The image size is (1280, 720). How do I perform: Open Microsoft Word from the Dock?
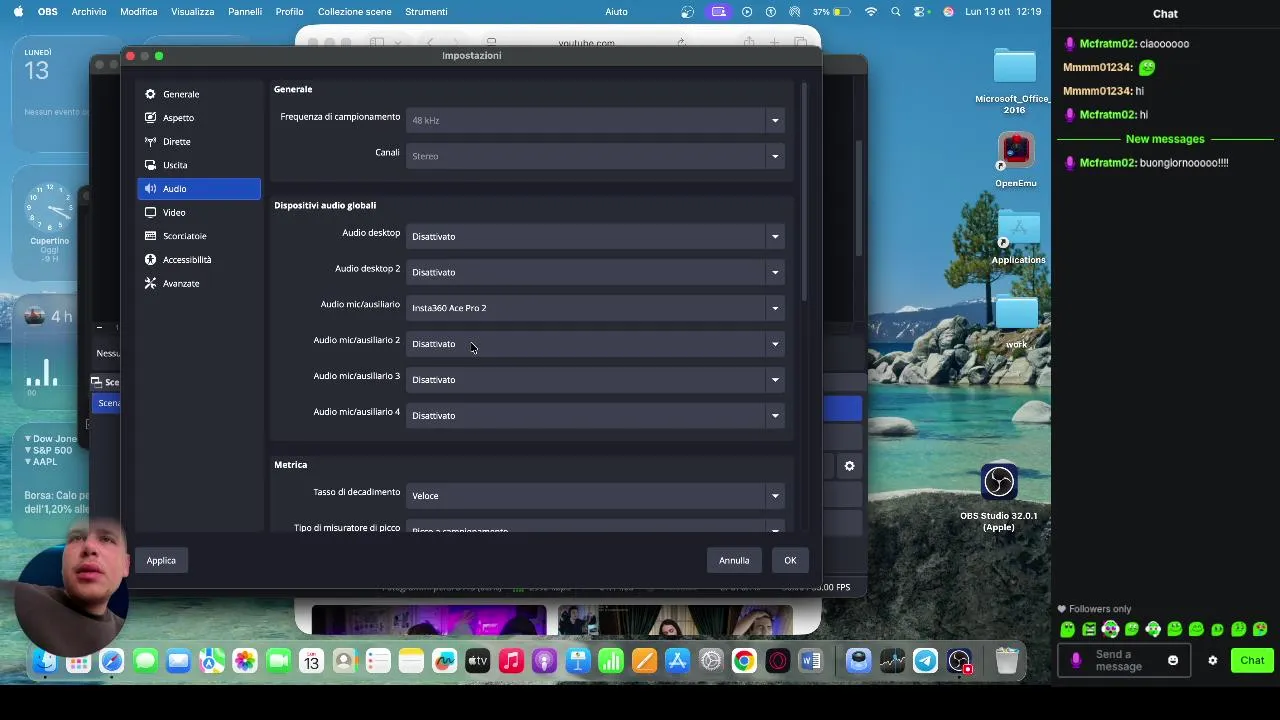811,661
